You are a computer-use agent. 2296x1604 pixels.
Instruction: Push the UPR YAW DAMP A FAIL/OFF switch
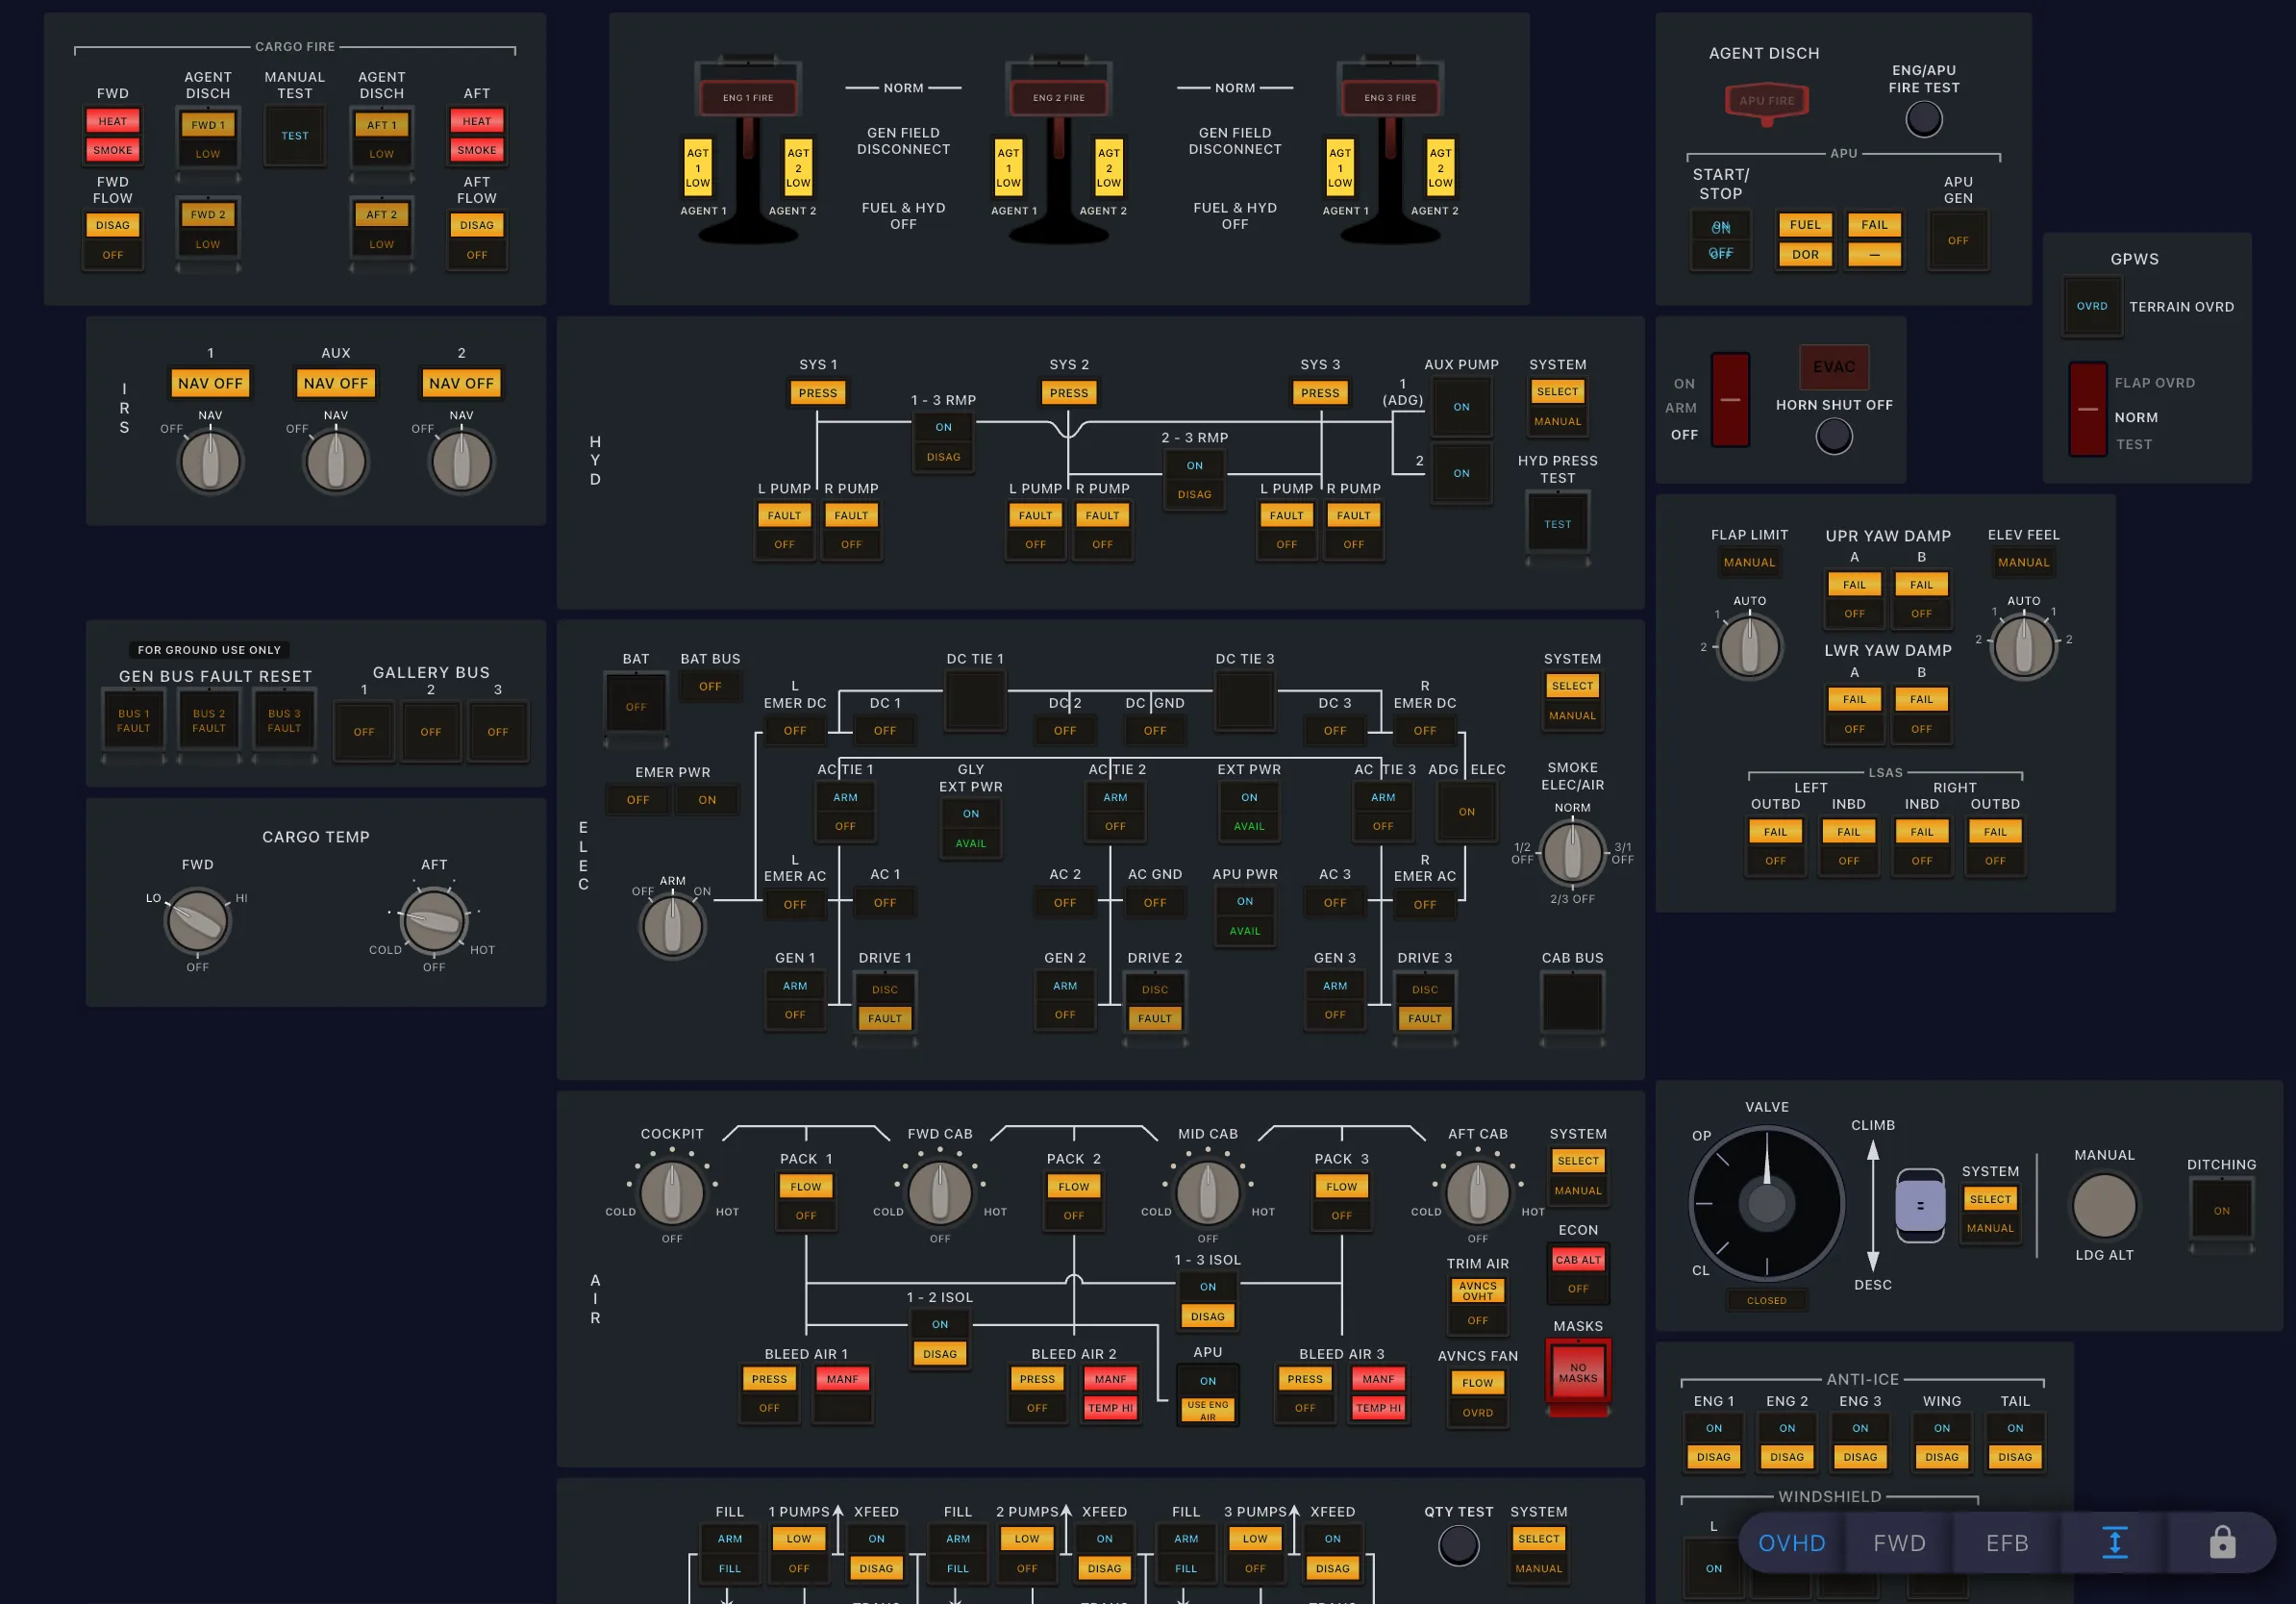coord(1853,598)
